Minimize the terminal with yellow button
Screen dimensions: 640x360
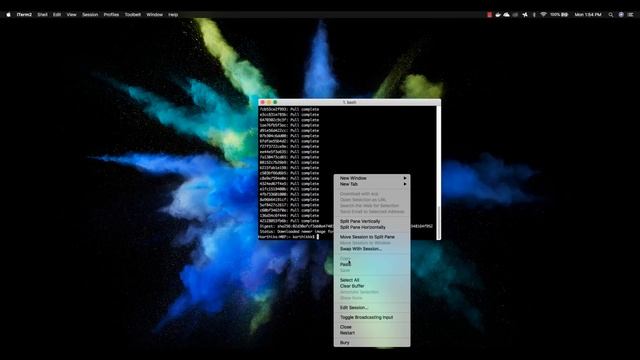pyautogui.click(x=269, y=102)
